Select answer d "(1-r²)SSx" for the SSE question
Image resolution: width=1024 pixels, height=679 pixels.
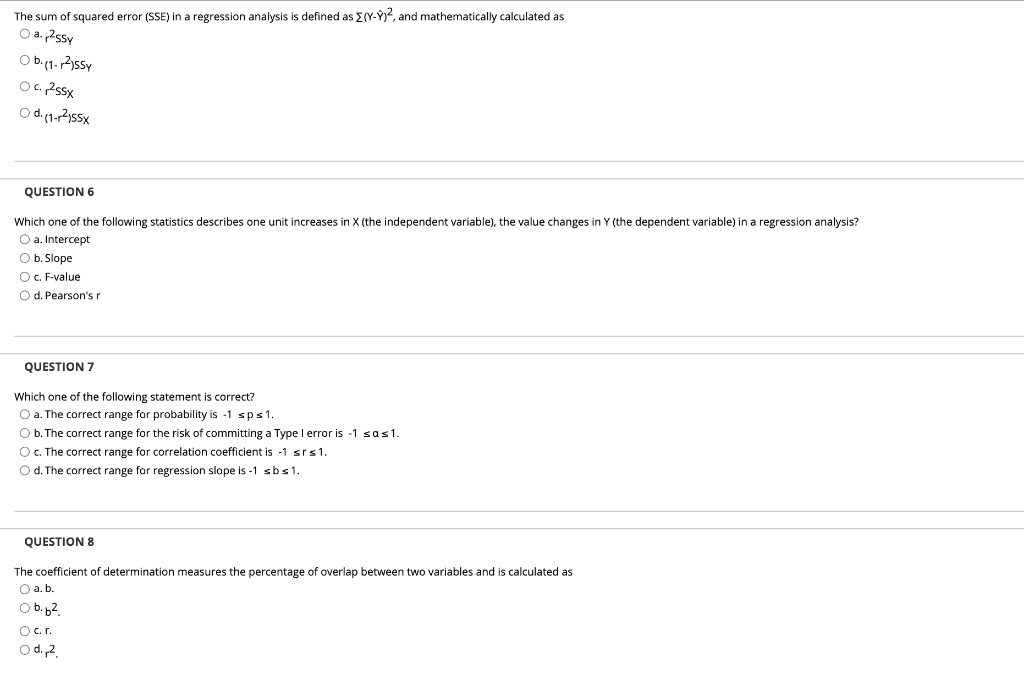tap(23, 113)
